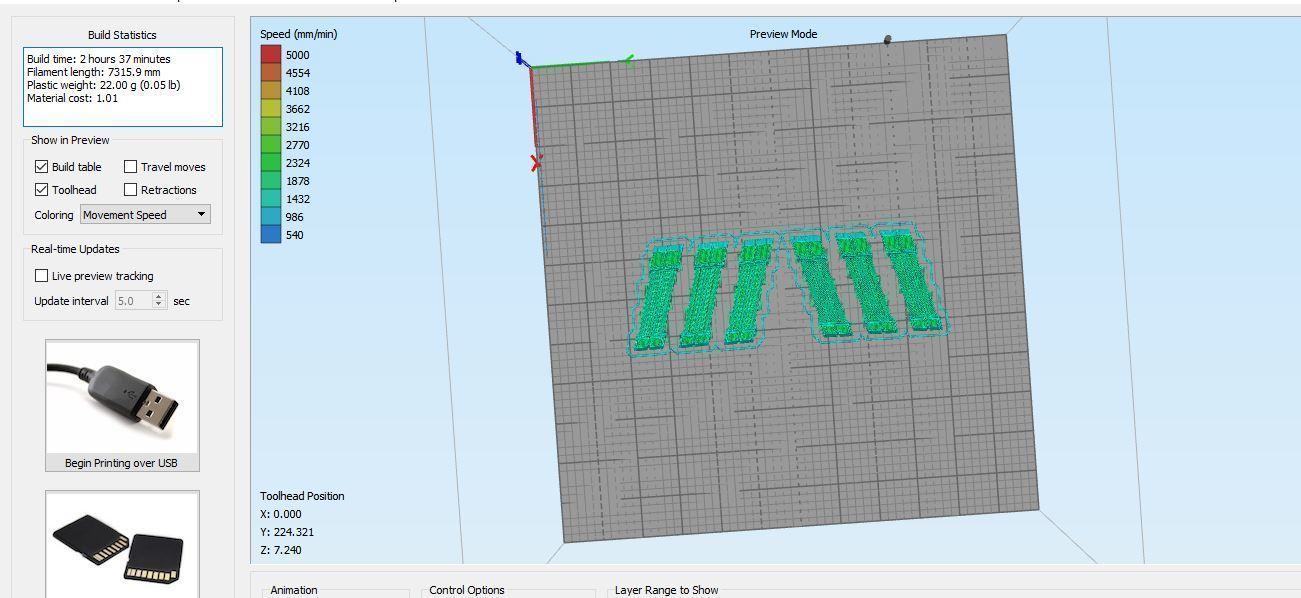Click the Build Statistics text box
This screenshot has width=1301, height=598.
[x=122, y=87]
